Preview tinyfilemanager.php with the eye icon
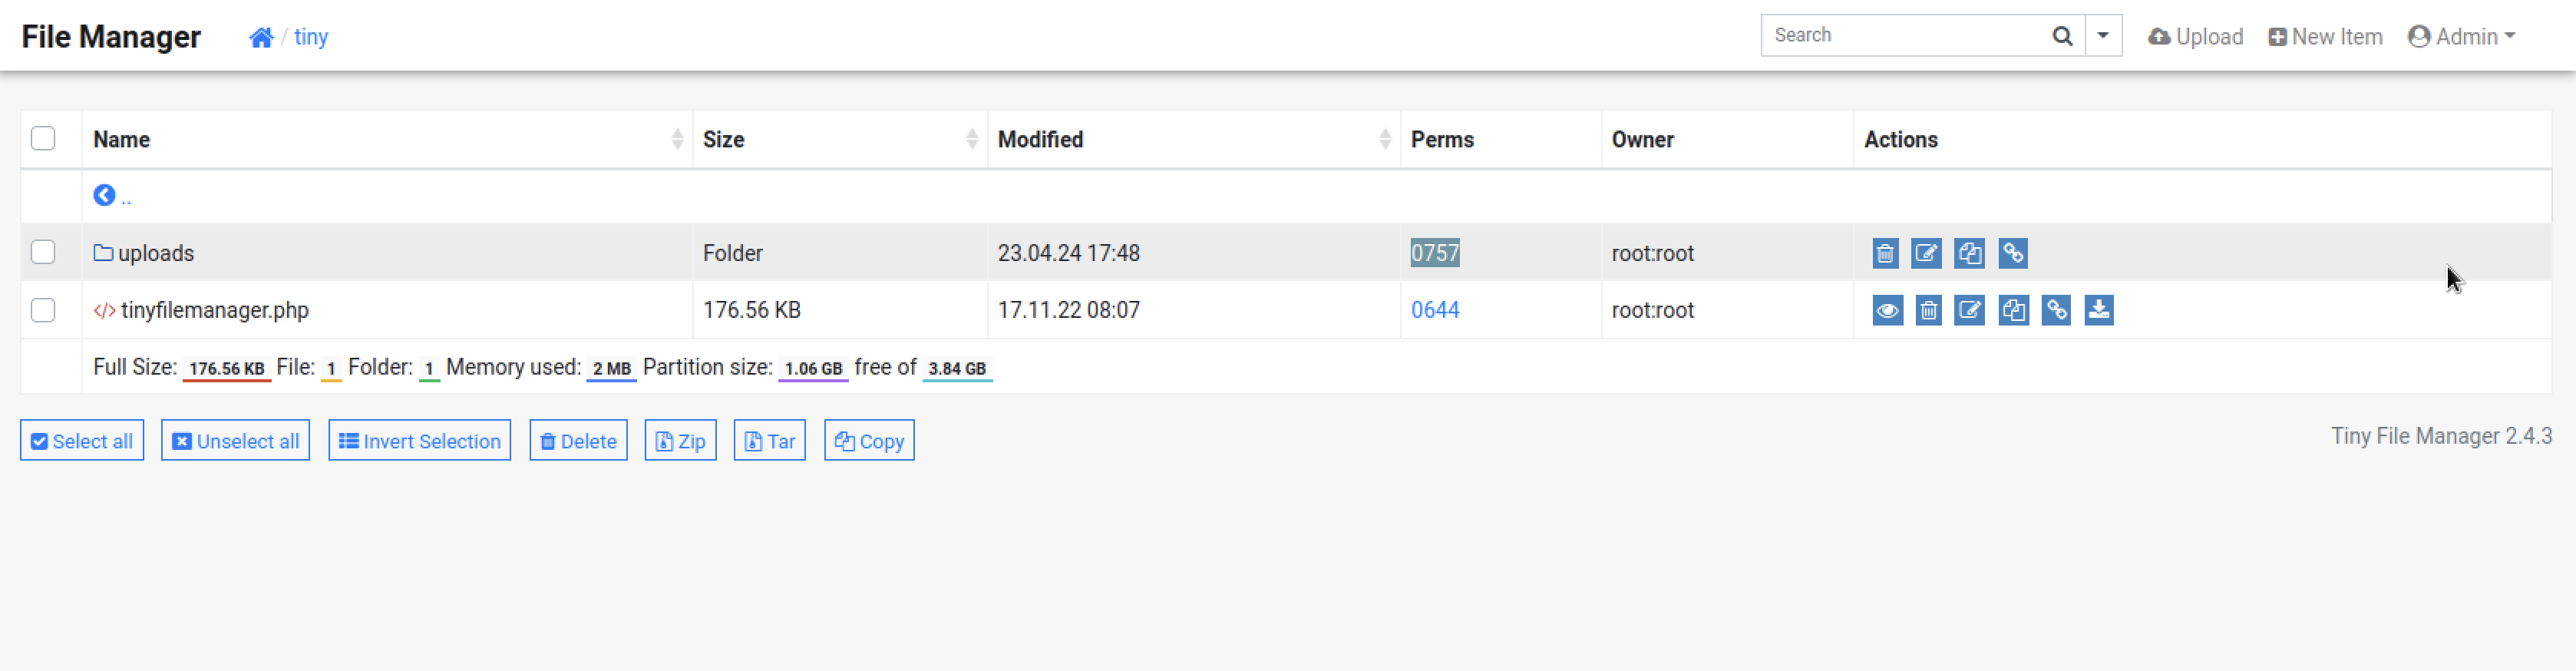The image size is (2576, 671). 1887,310
